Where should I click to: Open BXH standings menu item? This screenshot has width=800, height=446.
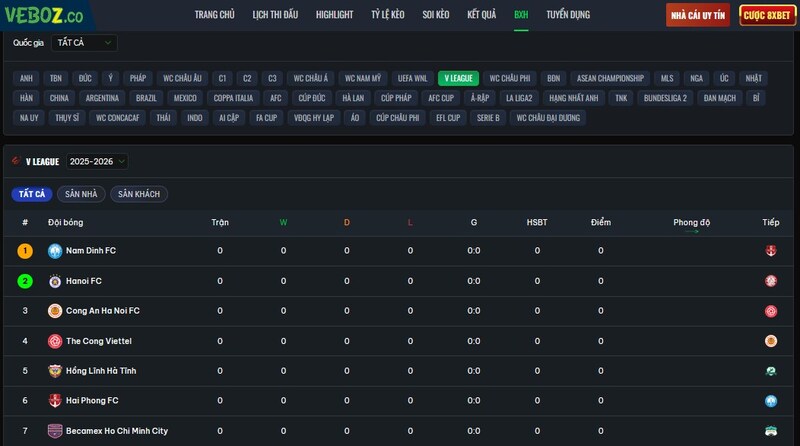coord(521,15)
